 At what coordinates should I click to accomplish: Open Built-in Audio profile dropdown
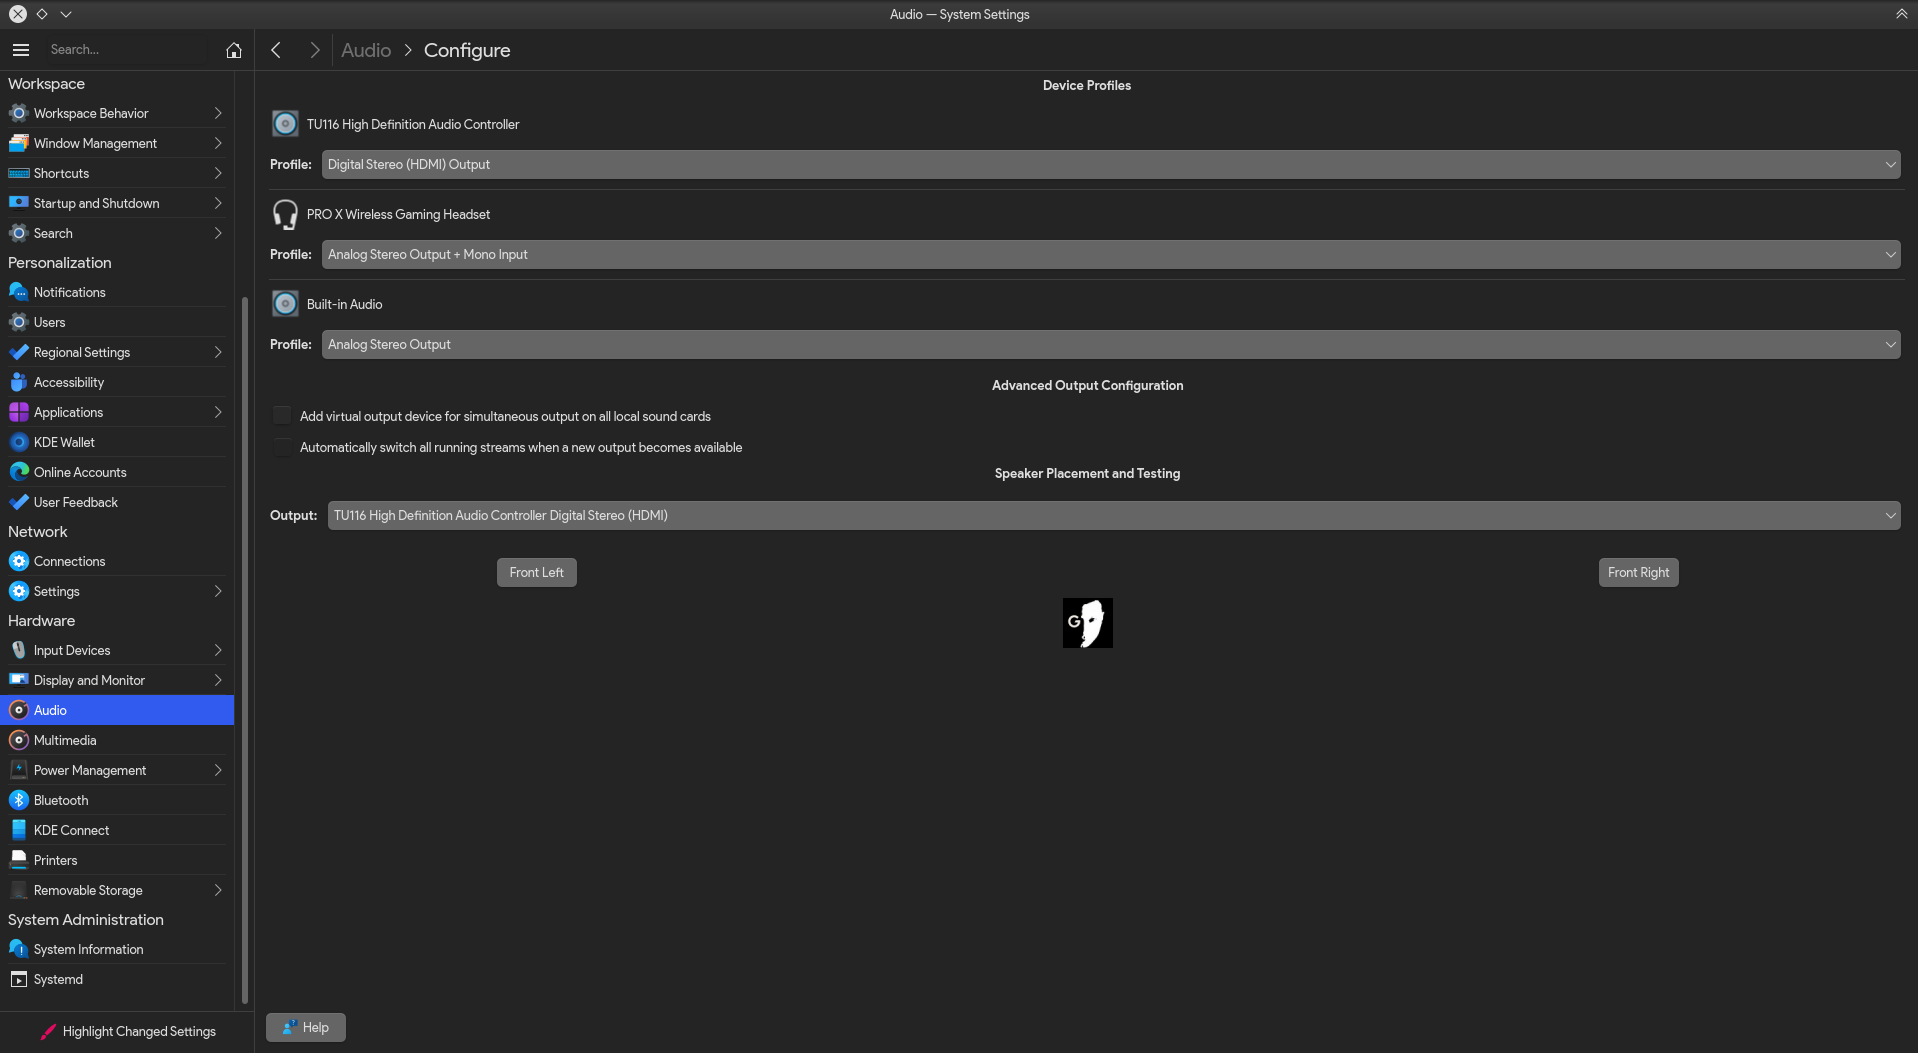pos(1111,344)
